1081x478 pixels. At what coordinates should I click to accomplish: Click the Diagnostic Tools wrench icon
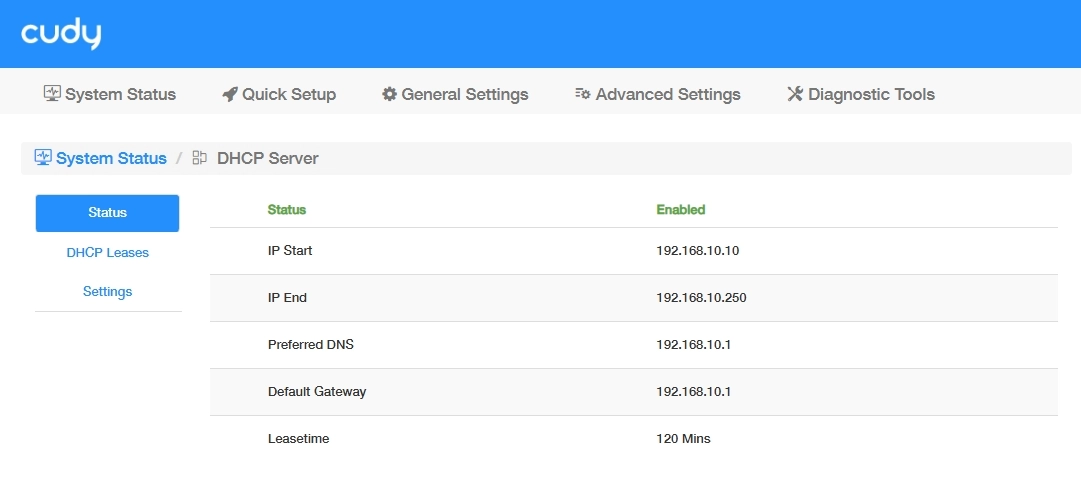(795, 94)
